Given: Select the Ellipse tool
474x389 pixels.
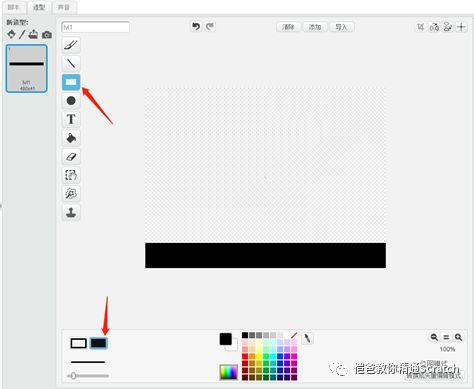Looking at the screenshot, I should point(71,101).
